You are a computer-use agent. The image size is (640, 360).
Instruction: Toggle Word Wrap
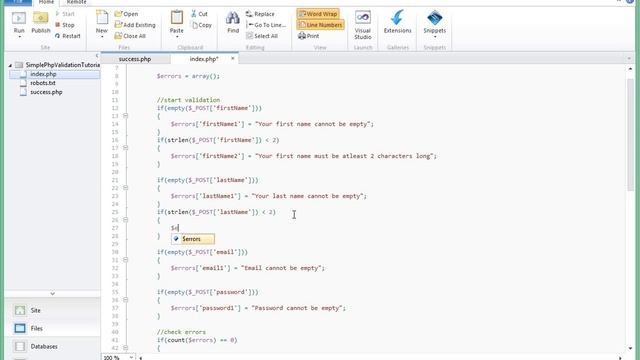coord(318,14)
